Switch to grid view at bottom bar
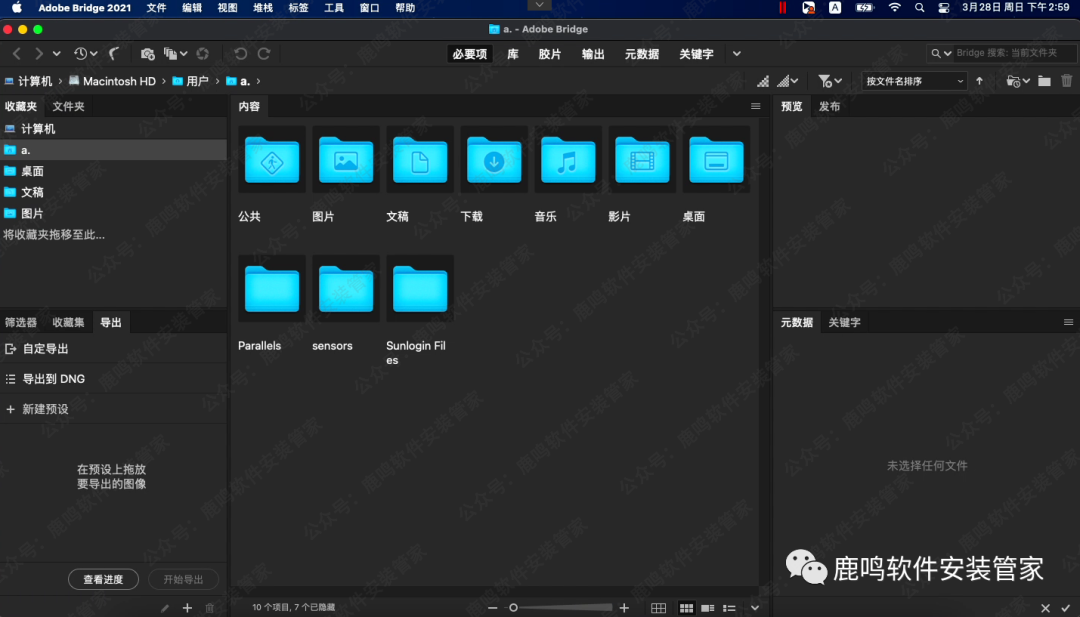This screenshot has width=1080, height=617. pos(659,607)
